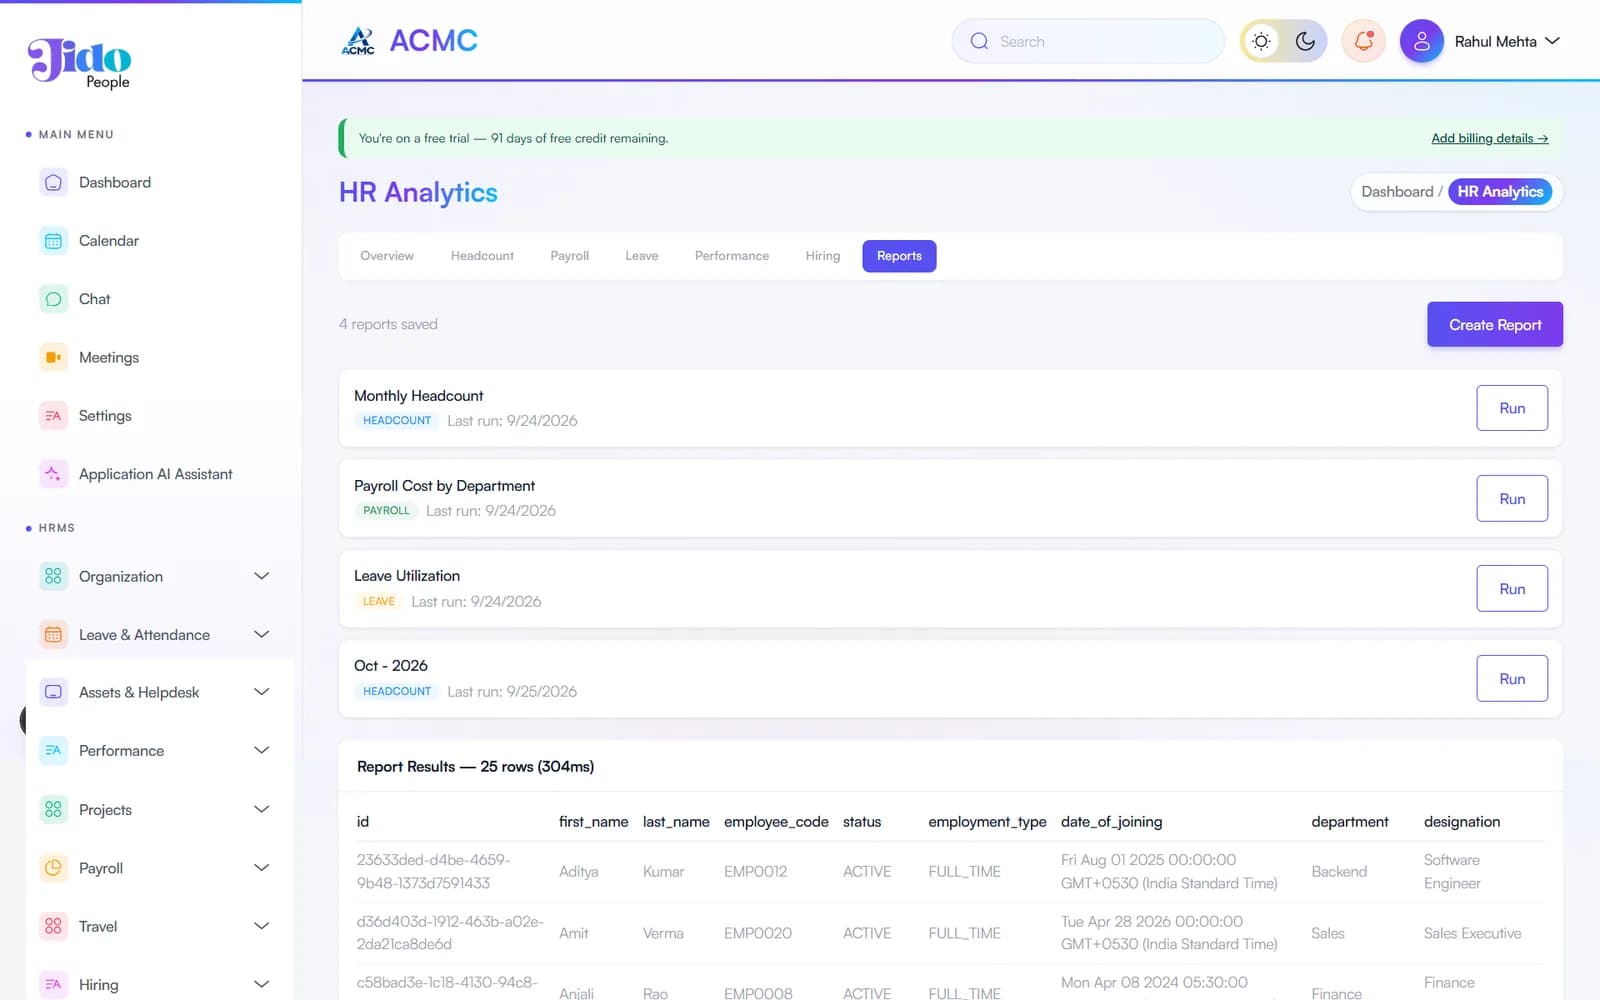
Task: Open the Dashboard sidebar icon
Action: pos(53,183)
